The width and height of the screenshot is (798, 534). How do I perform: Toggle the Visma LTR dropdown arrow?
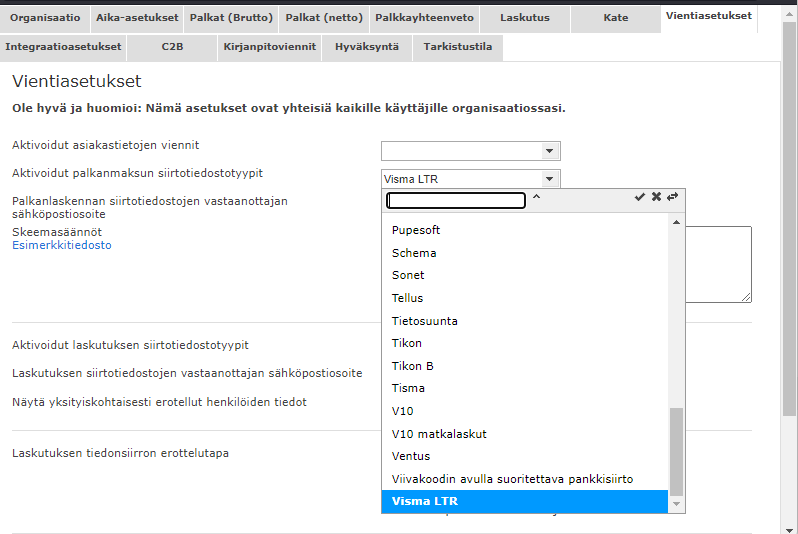coord(549,179)
